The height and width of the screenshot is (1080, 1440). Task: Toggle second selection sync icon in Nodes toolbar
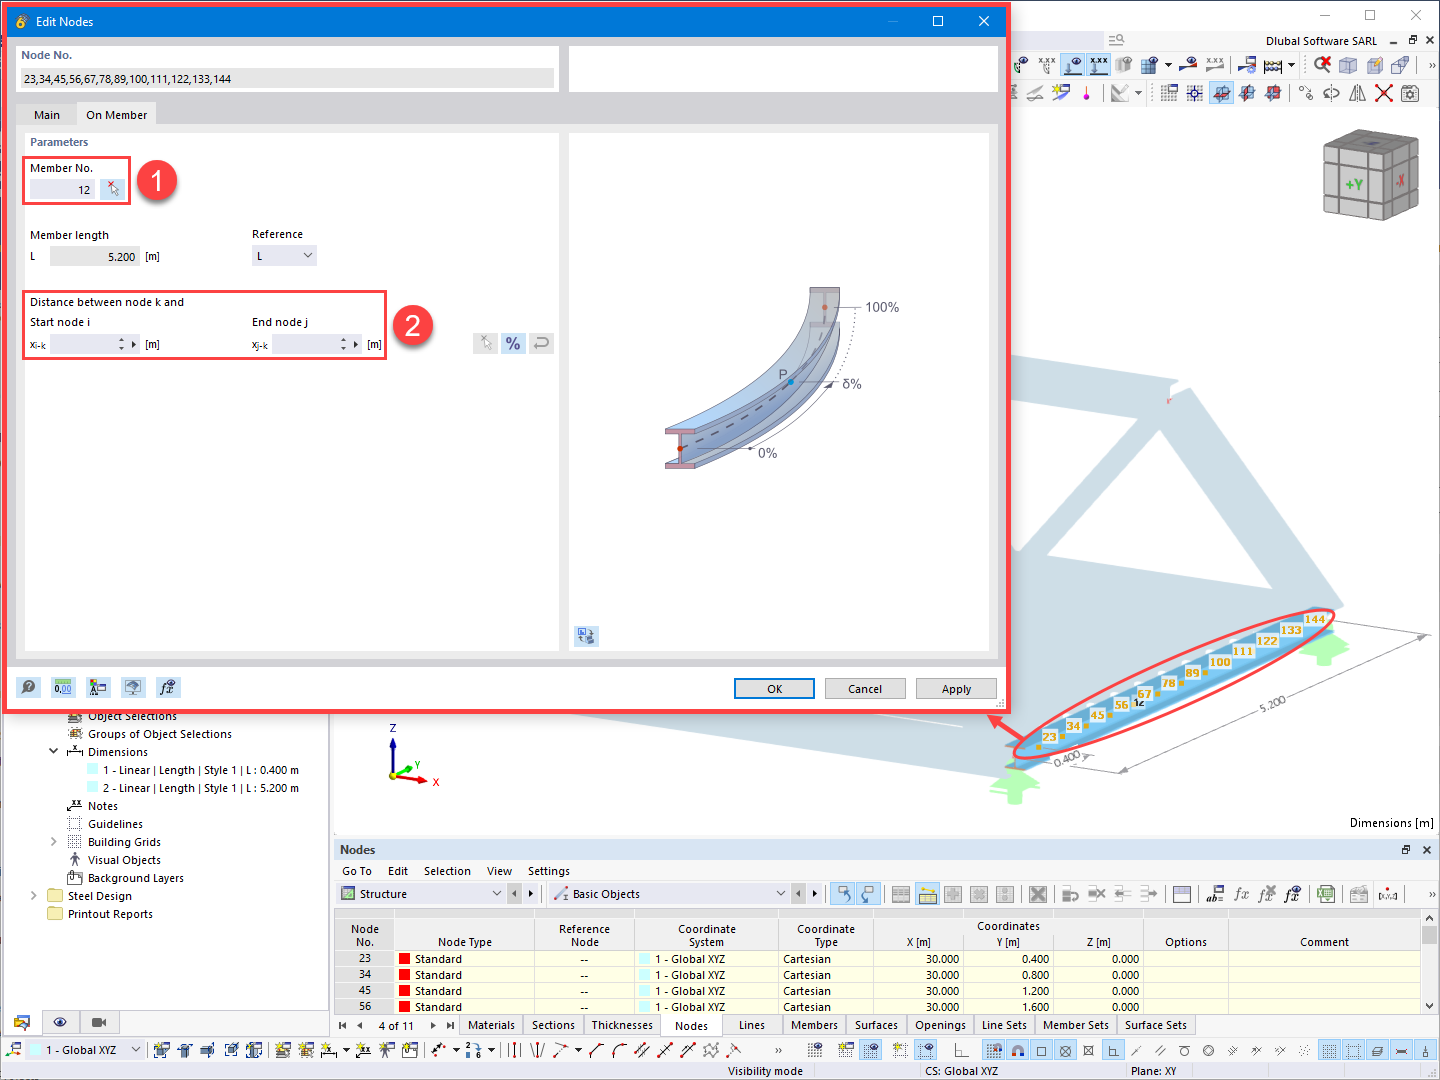[868, 894]
